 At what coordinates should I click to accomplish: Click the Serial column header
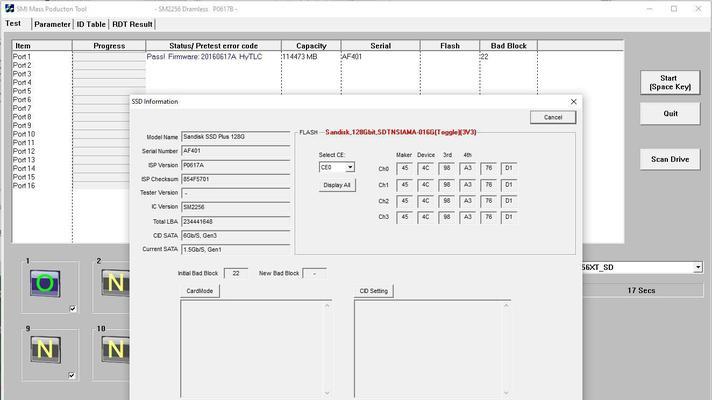point(381,46)
